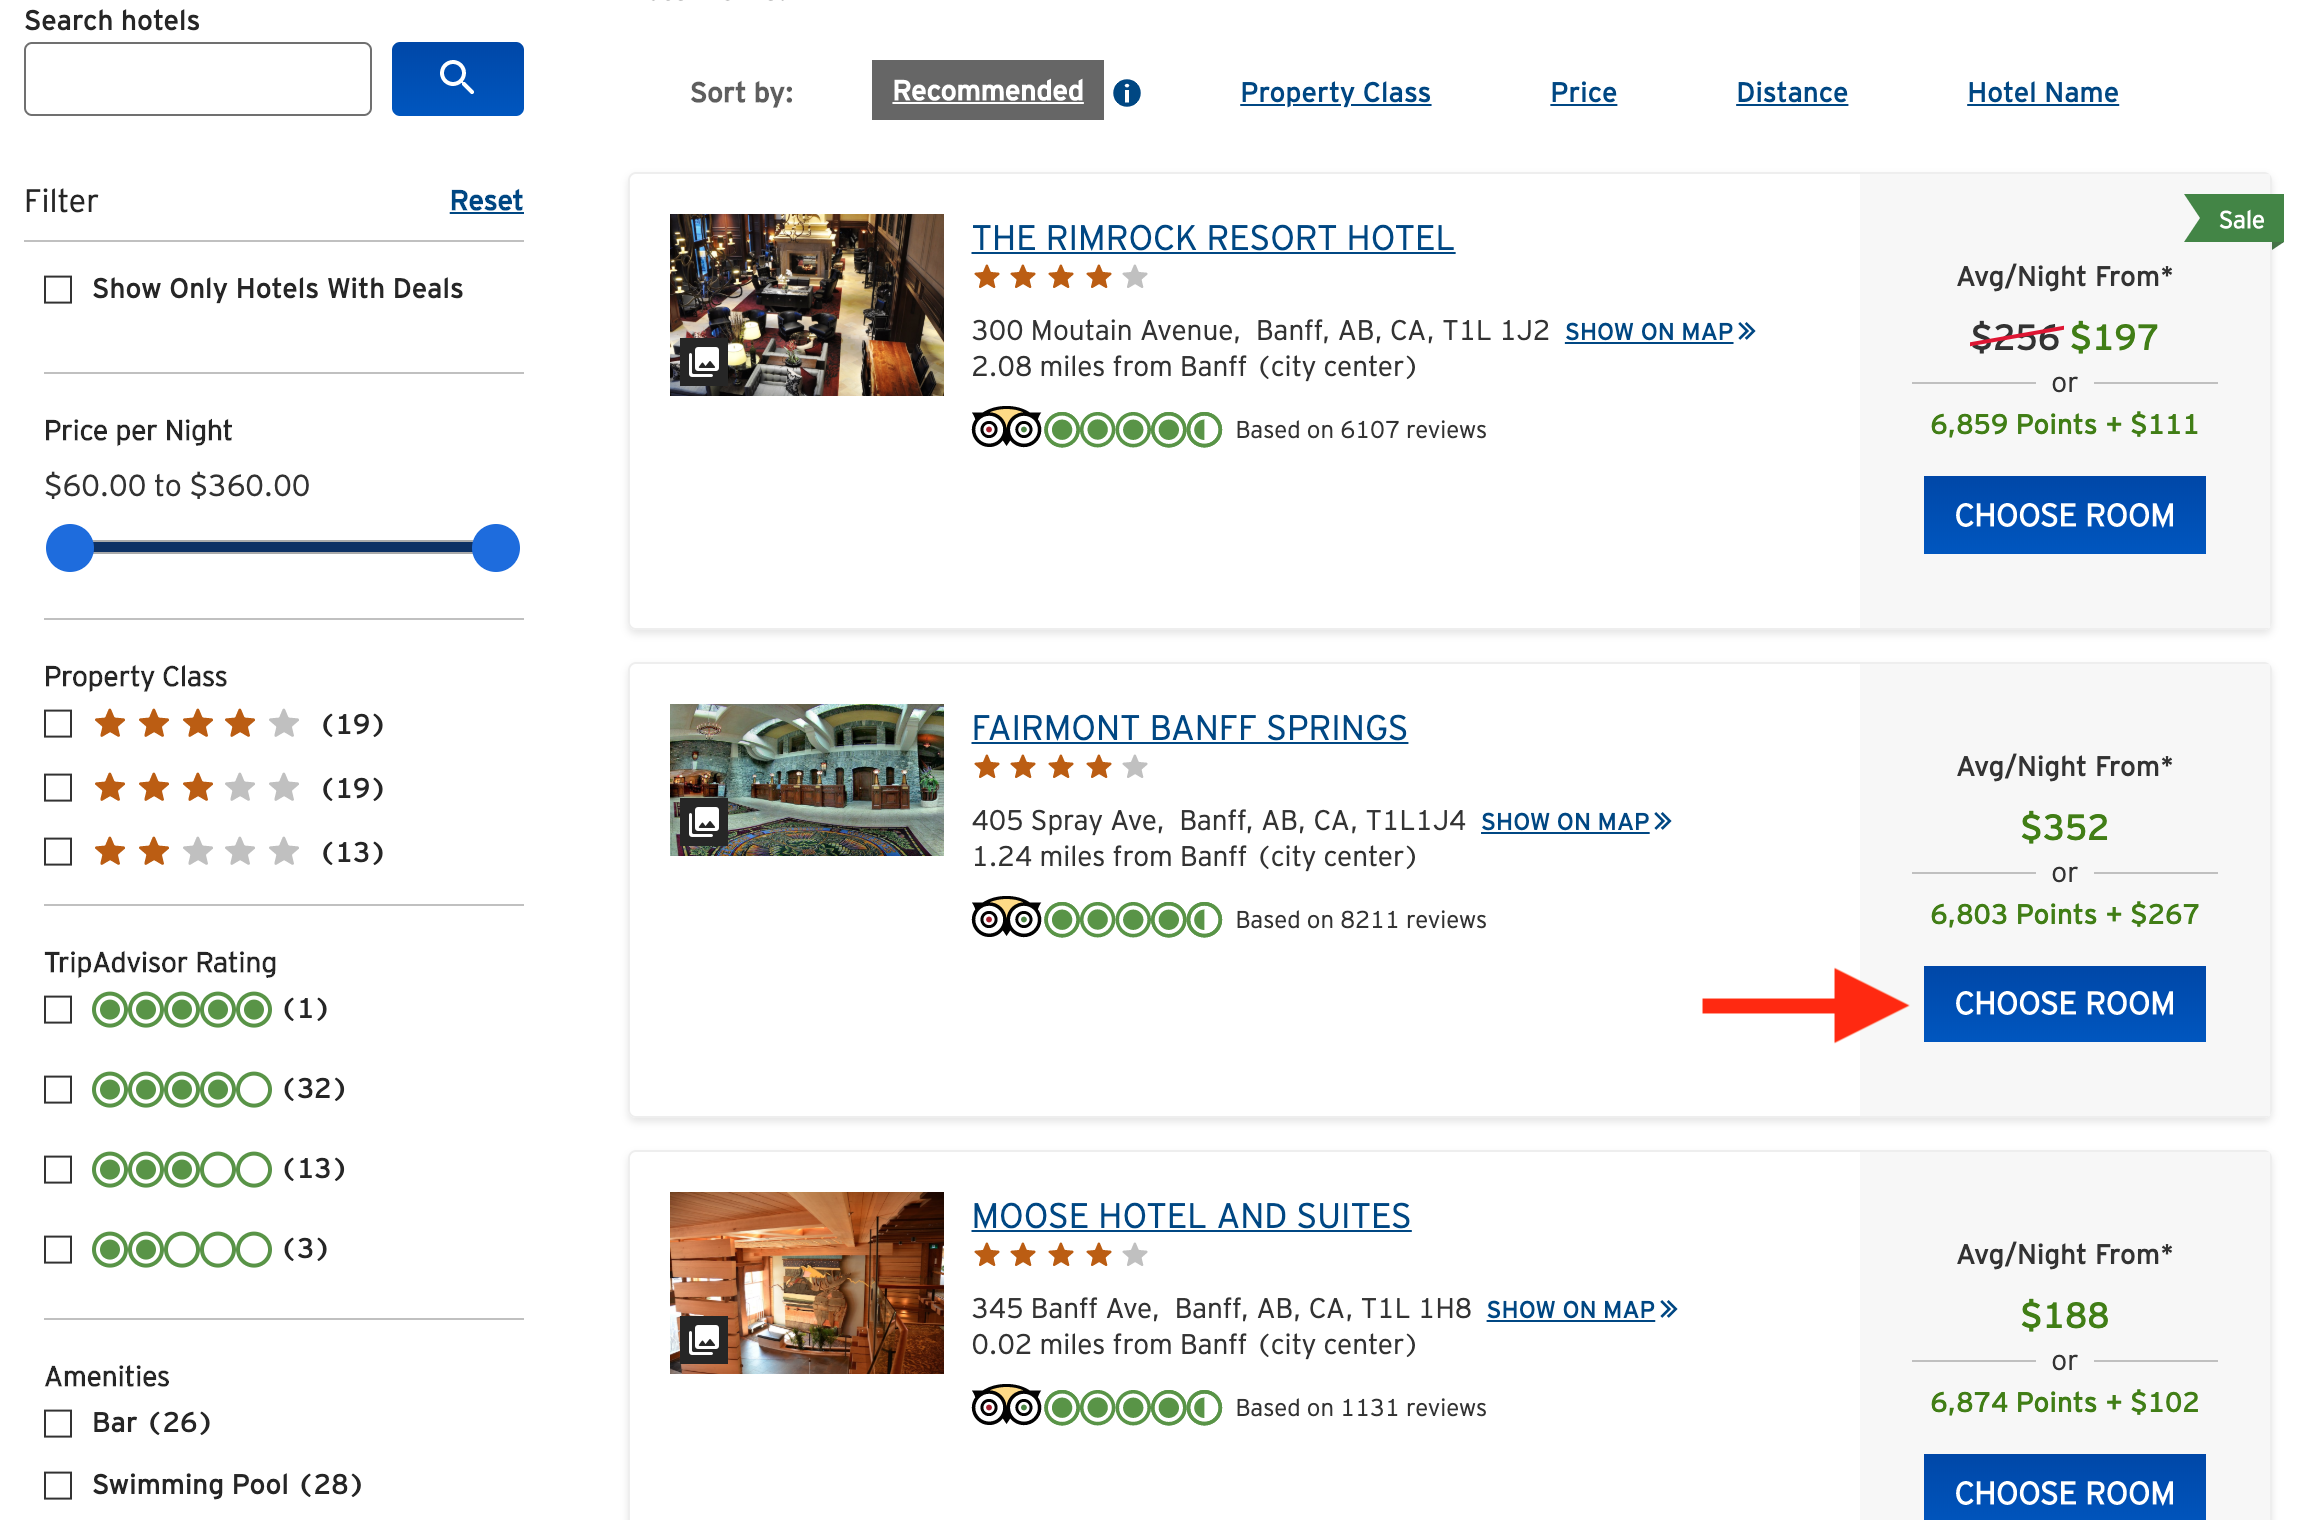Open the Fairmont Banff Springs lobby thumbnail
This screenshot has height=1520, width=2302.
[807, 780]
